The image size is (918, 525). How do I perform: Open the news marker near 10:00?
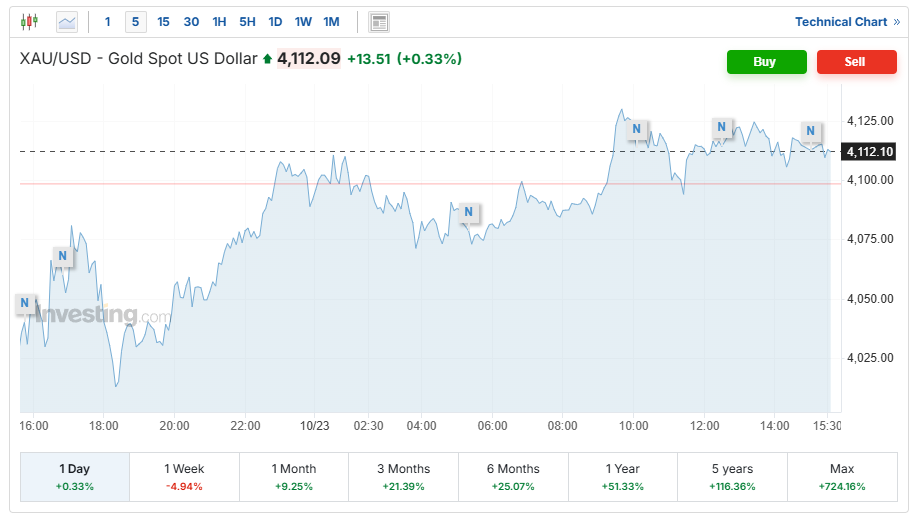(636, 129)
